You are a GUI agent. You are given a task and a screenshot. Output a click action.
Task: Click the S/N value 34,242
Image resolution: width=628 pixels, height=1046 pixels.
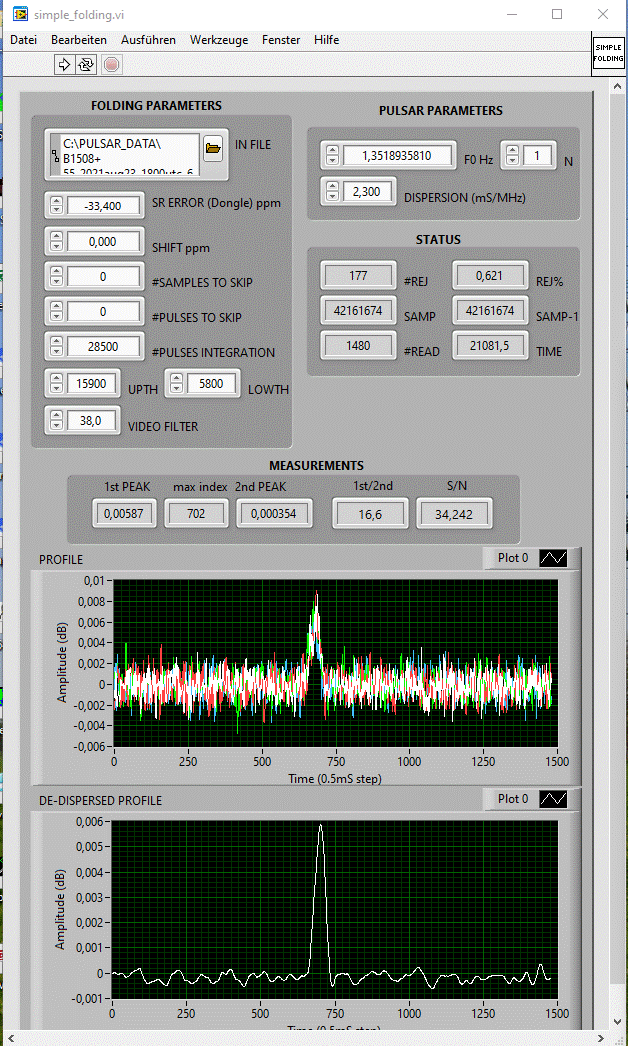pos(454,513)
